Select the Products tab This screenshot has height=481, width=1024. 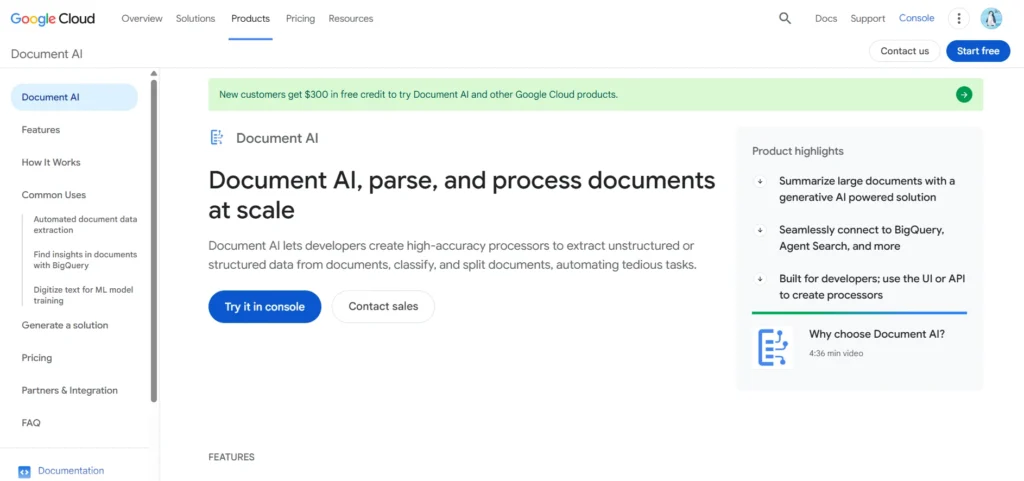tap(250, 18)
